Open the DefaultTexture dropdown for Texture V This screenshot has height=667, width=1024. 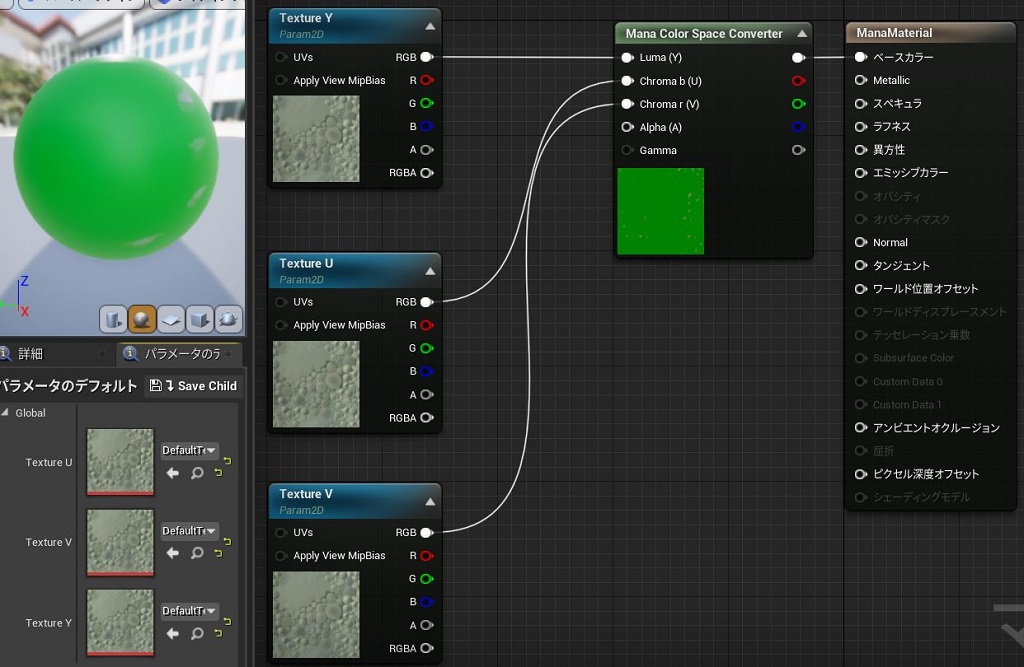(190, 530)
